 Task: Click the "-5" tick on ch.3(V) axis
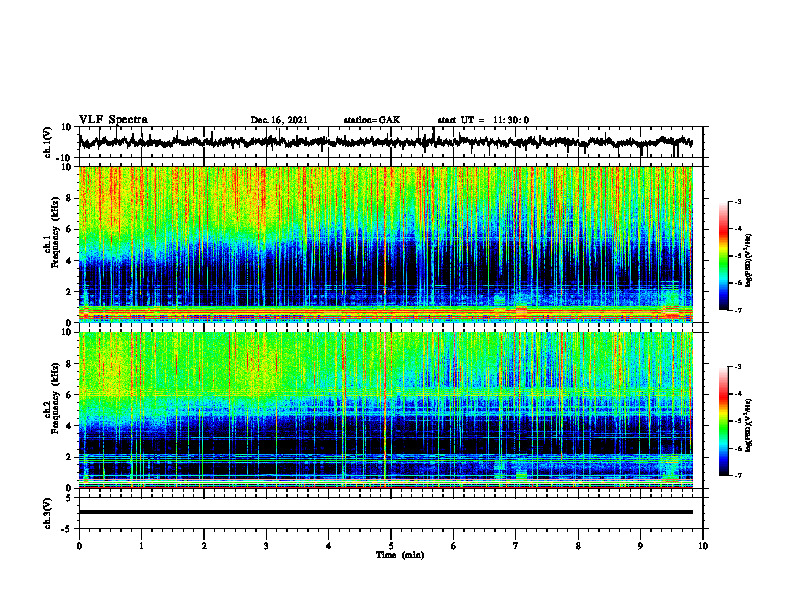point(68,528)
